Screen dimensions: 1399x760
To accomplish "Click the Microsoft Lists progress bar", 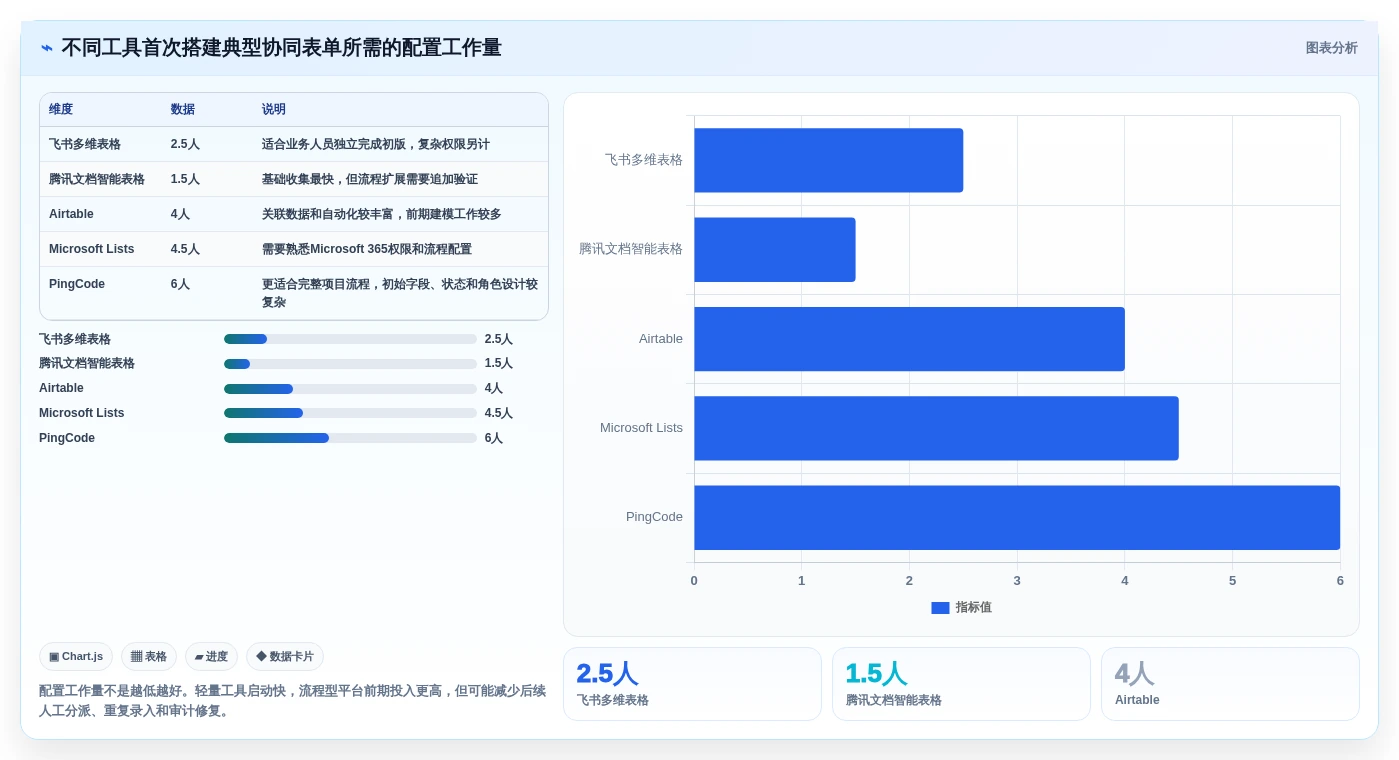I will coord(350,413).
